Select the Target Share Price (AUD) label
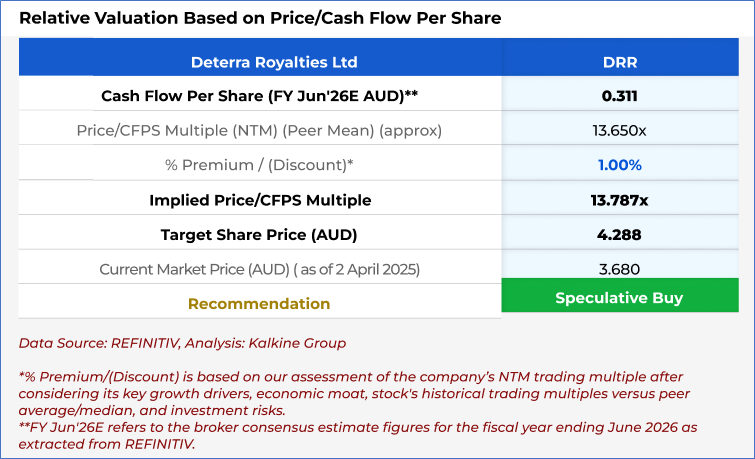Image resolution: width=755 pixels, height=459 pixels. click(x=259, y=235)
